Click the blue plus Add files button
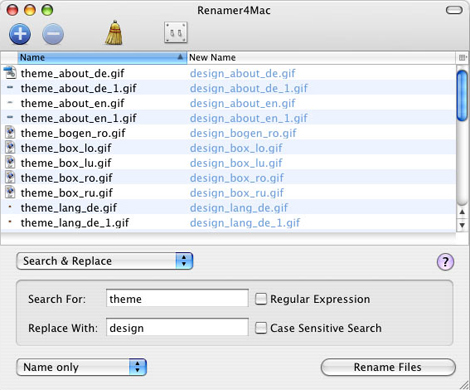 (x=20, y=34)
